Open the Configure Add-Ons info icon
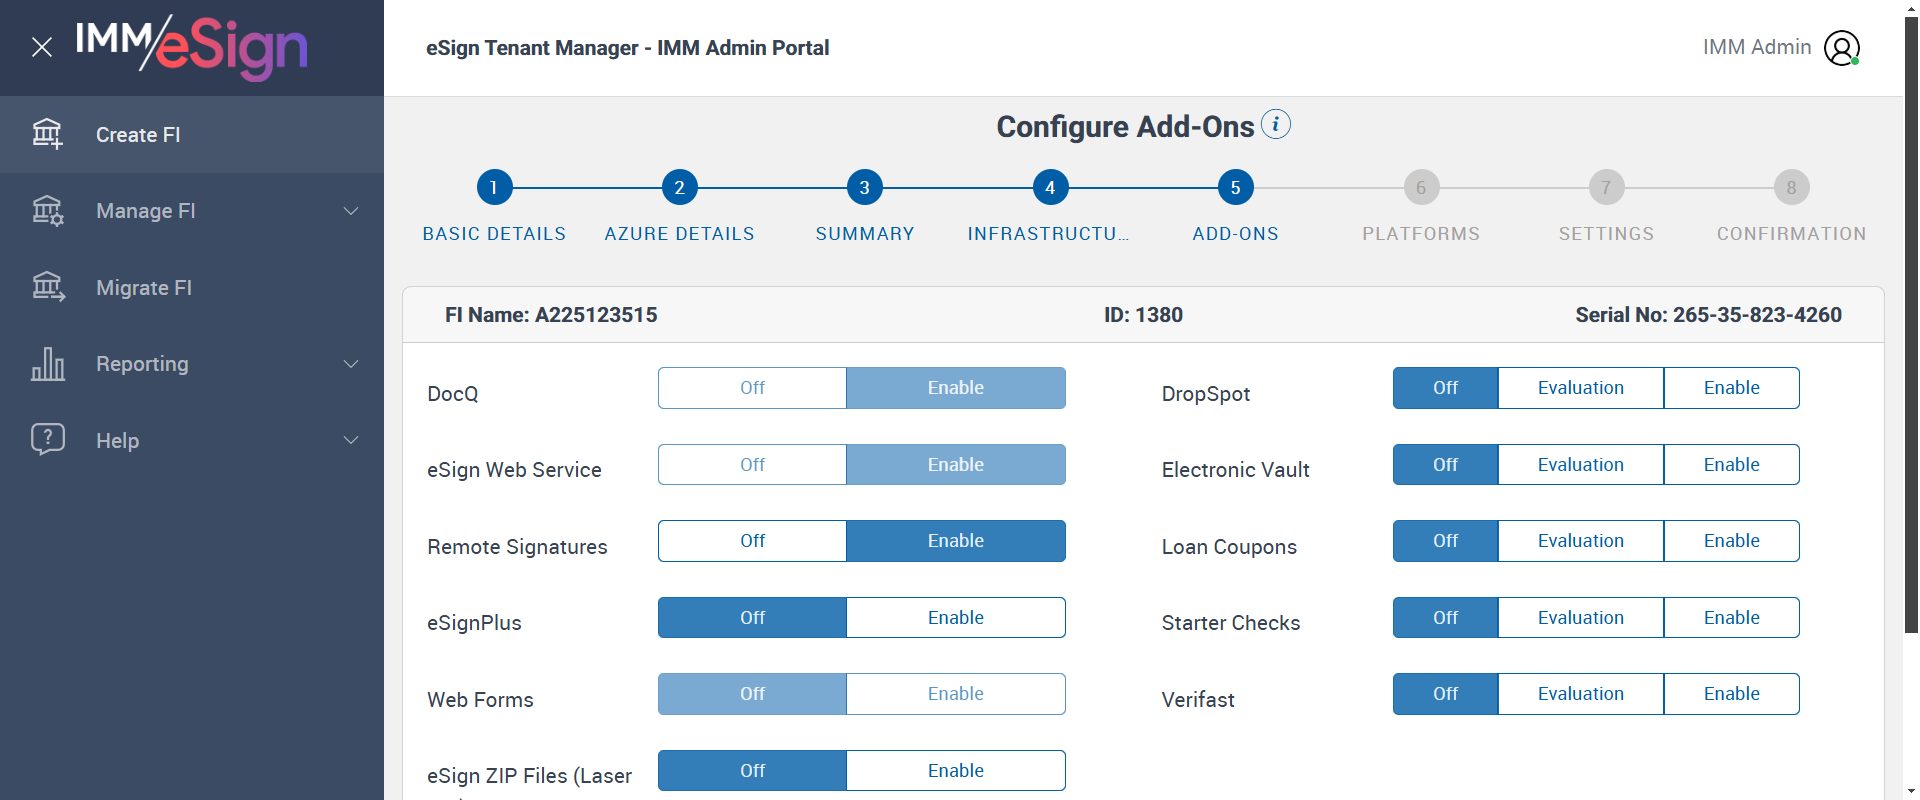The height and width of the screenshot is (800, 1920). click(1275, 125)
